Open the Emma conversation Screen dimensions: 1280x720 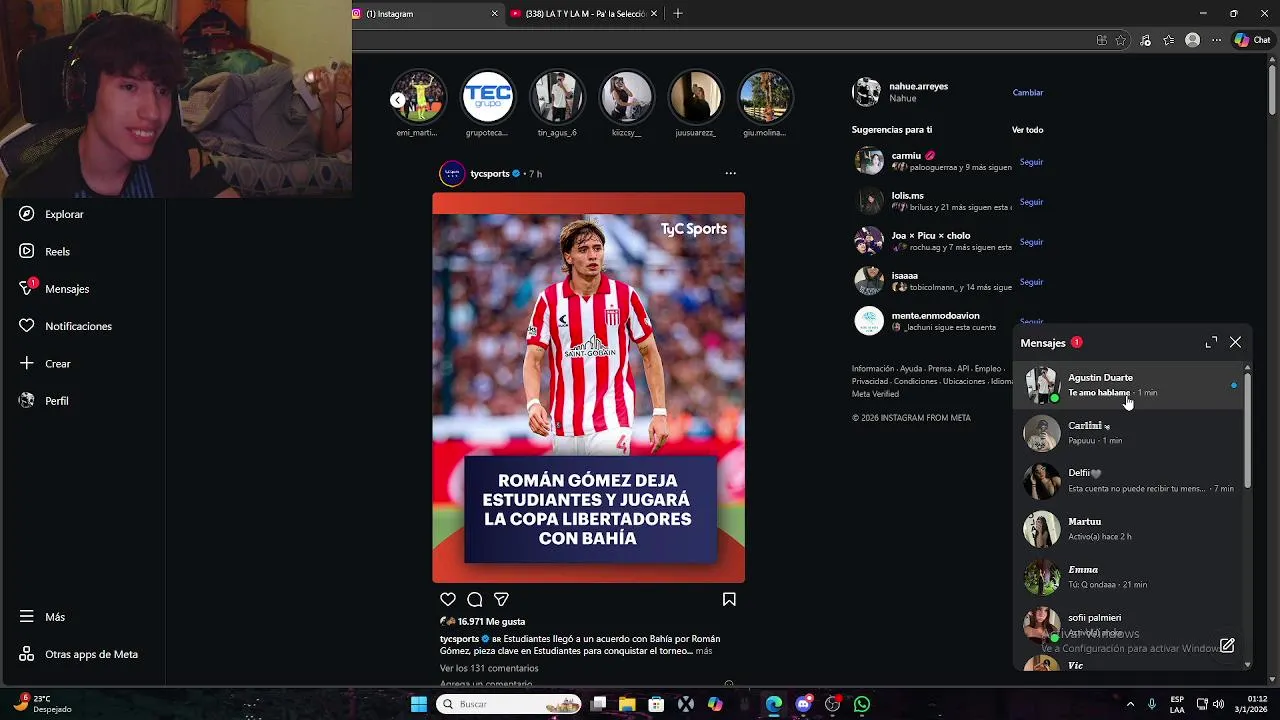1130,577
